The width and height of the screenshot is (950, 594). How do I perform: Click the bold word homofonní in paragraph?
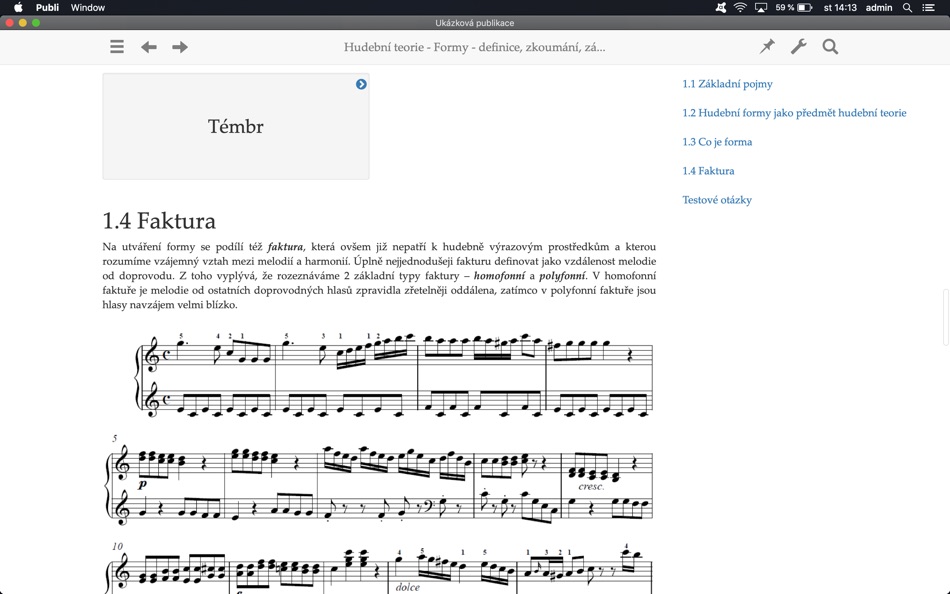(500, 276)
